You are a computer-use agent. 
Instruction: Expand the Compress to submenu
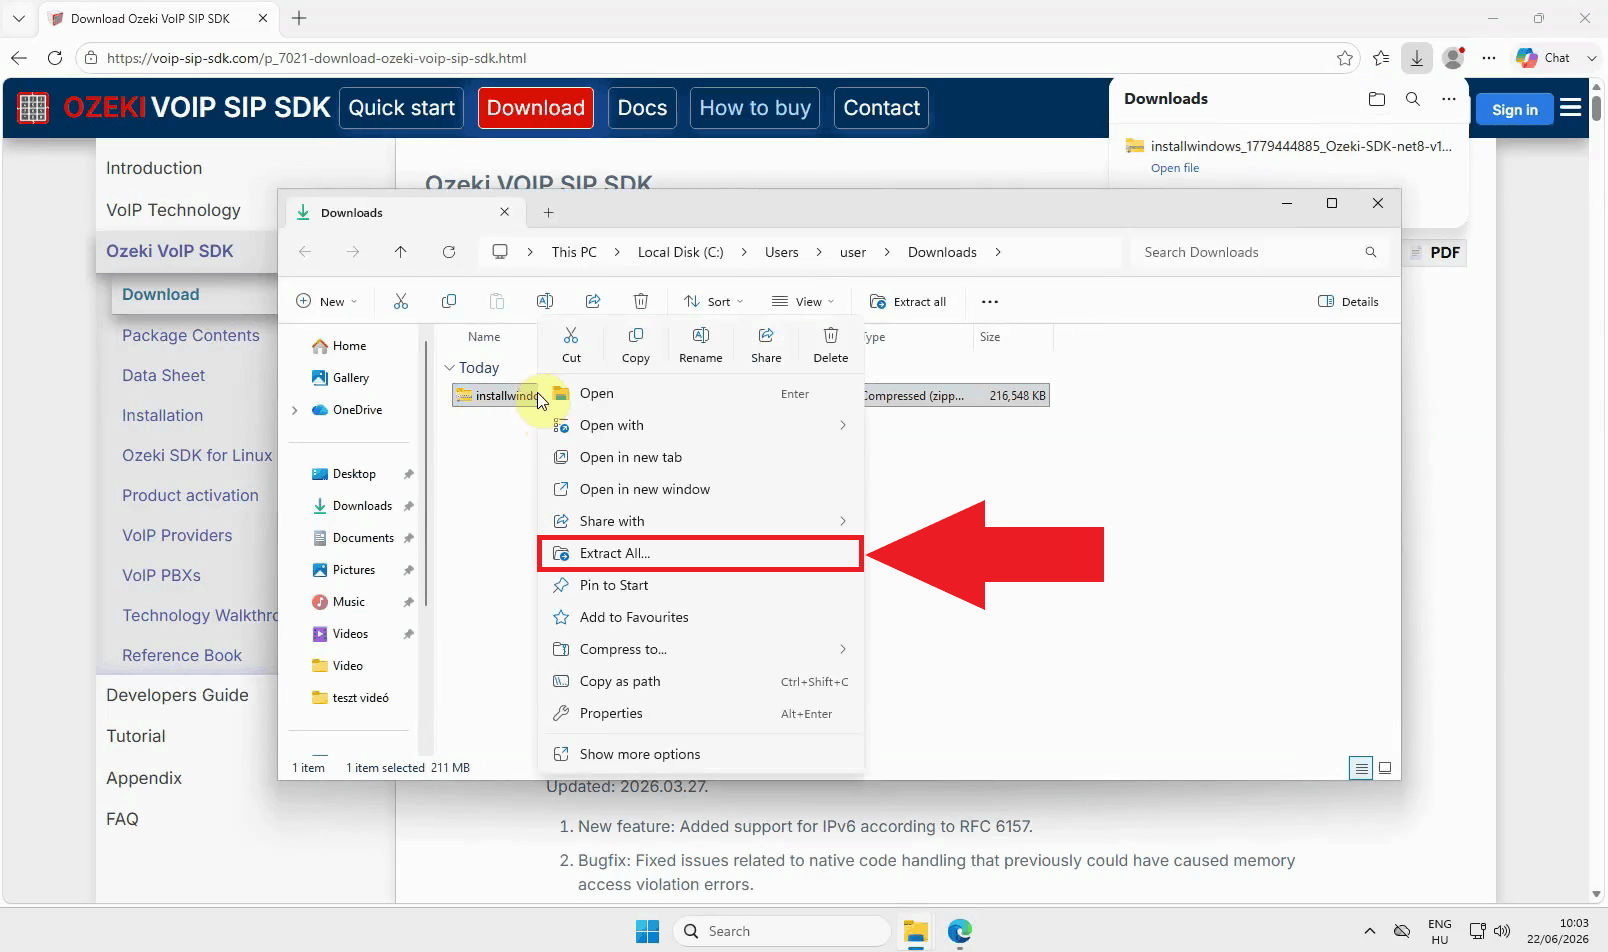[x=843, y=649]
